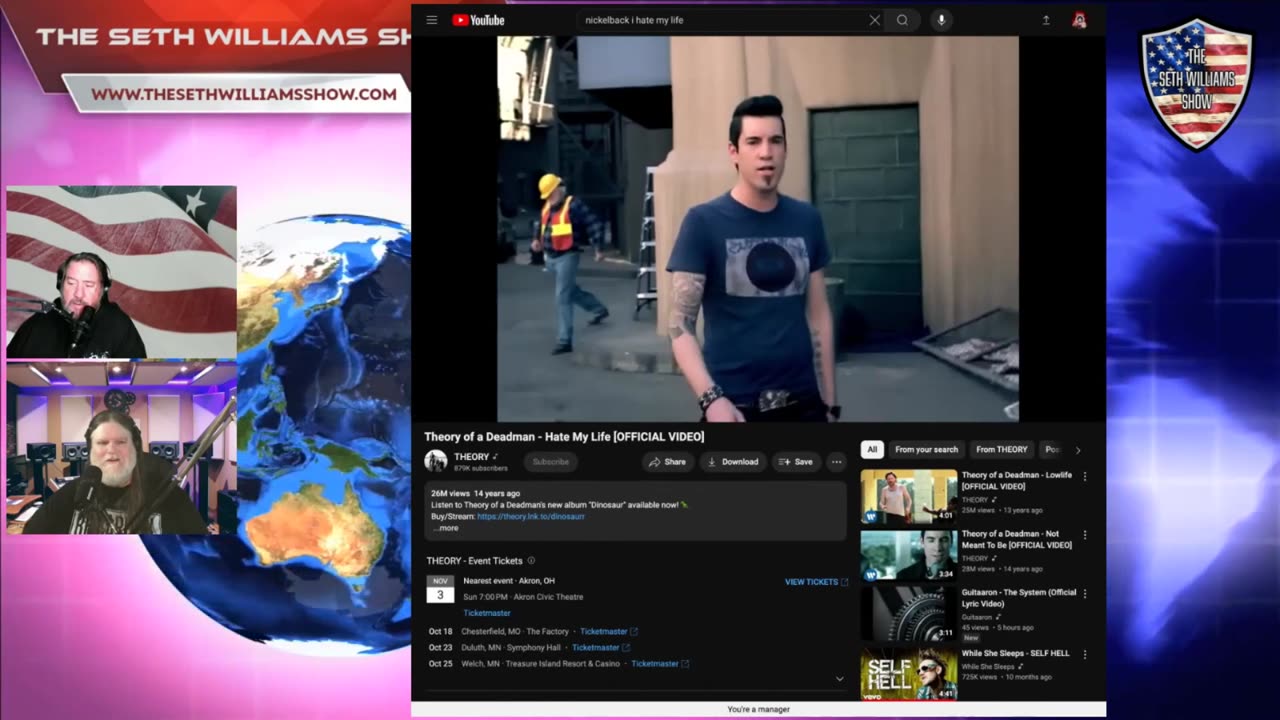Start voice search with microphone icon
The height and width of the screenshot is (720, 1280).
pyautogui.click(x=941, y=20)
